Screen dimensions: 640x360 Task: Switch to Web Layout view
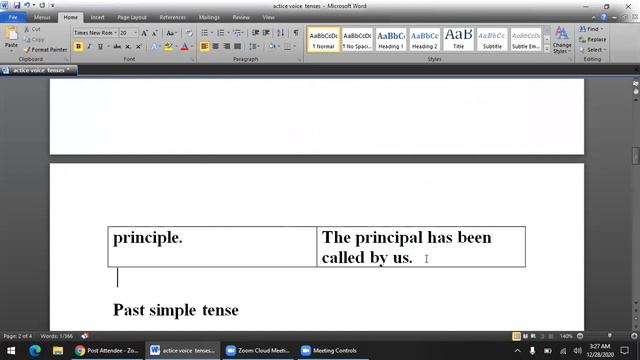[x=533, y=336]
